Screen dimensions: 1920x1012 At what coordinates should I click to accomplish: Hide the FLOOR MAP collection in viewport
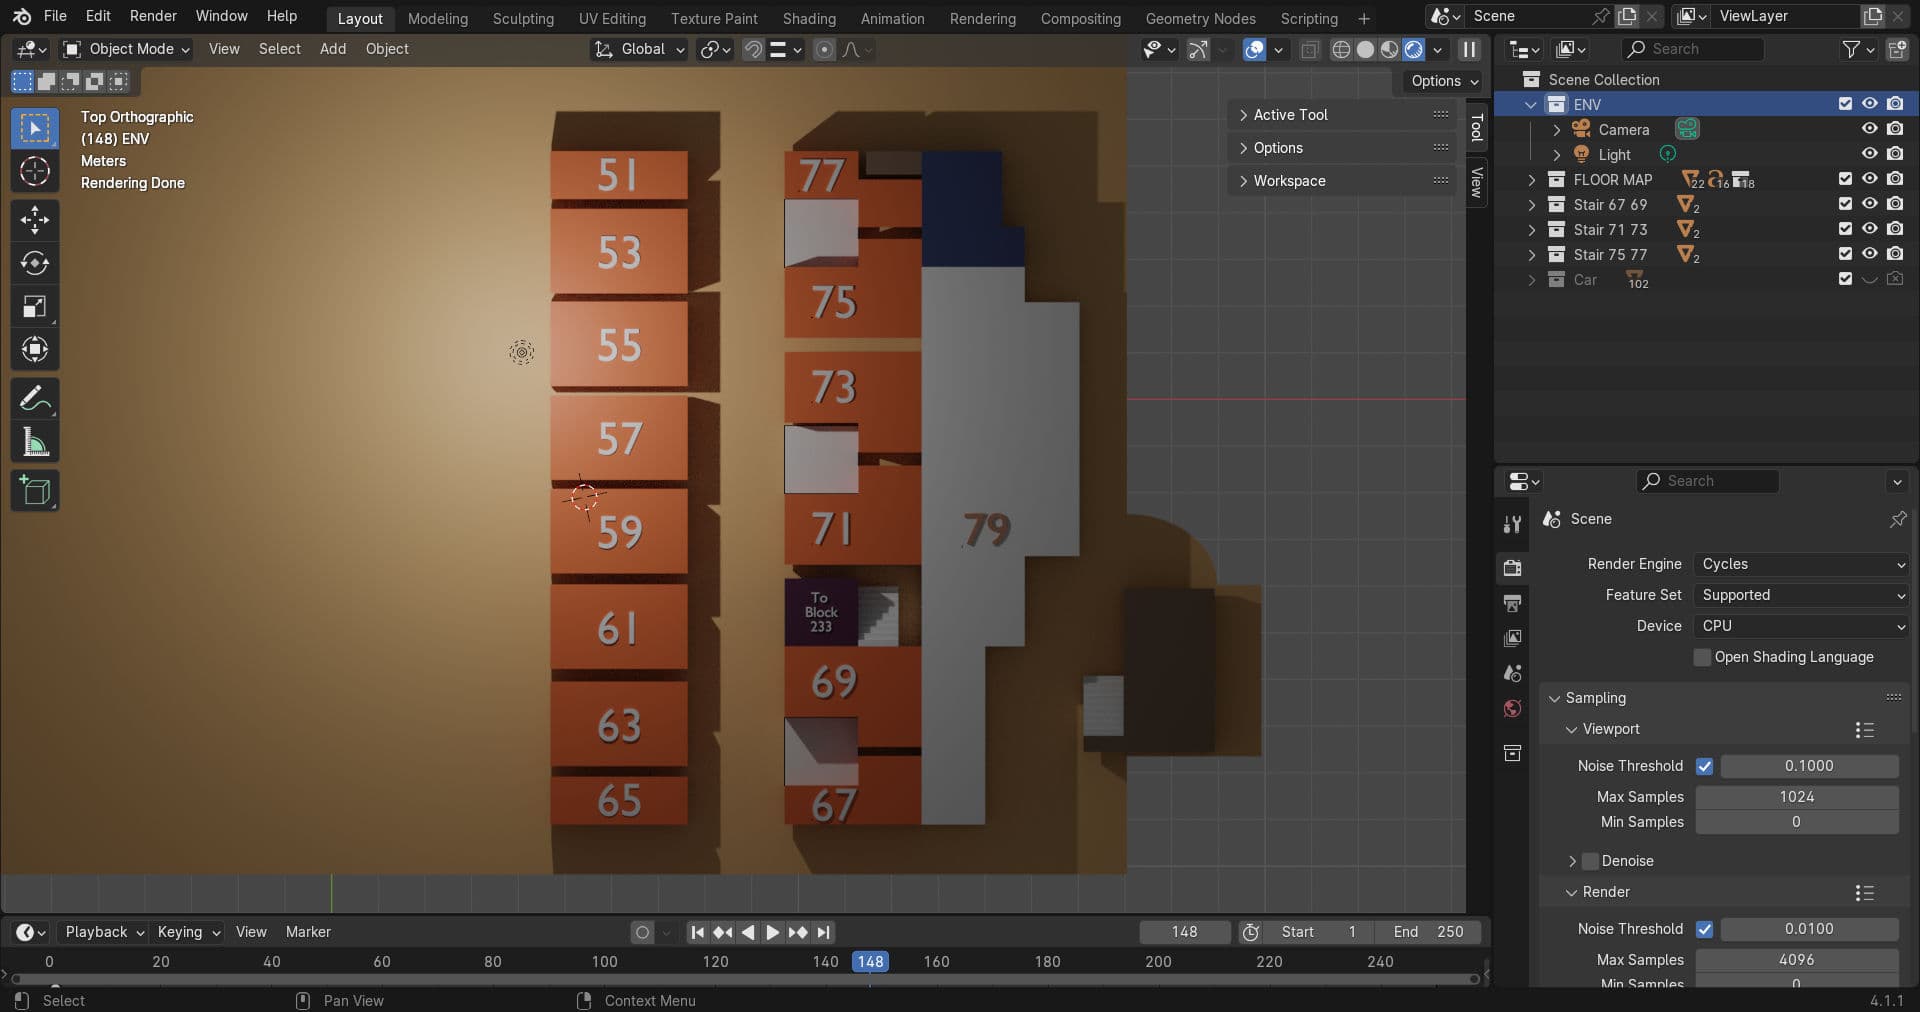[x=1869, y=179]
